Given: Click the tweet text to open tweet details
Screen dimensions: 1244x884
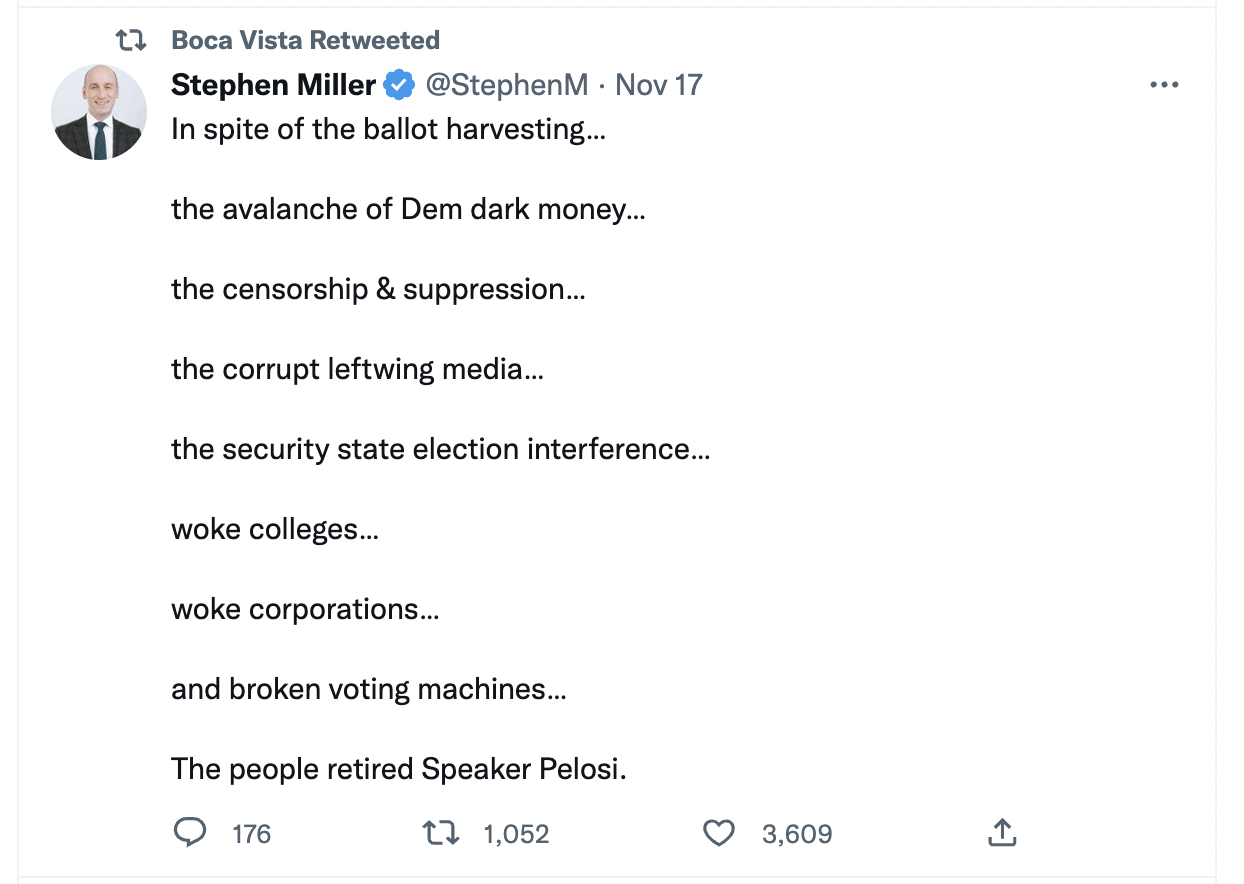Looking at the screenshot, I should [400, 448].
